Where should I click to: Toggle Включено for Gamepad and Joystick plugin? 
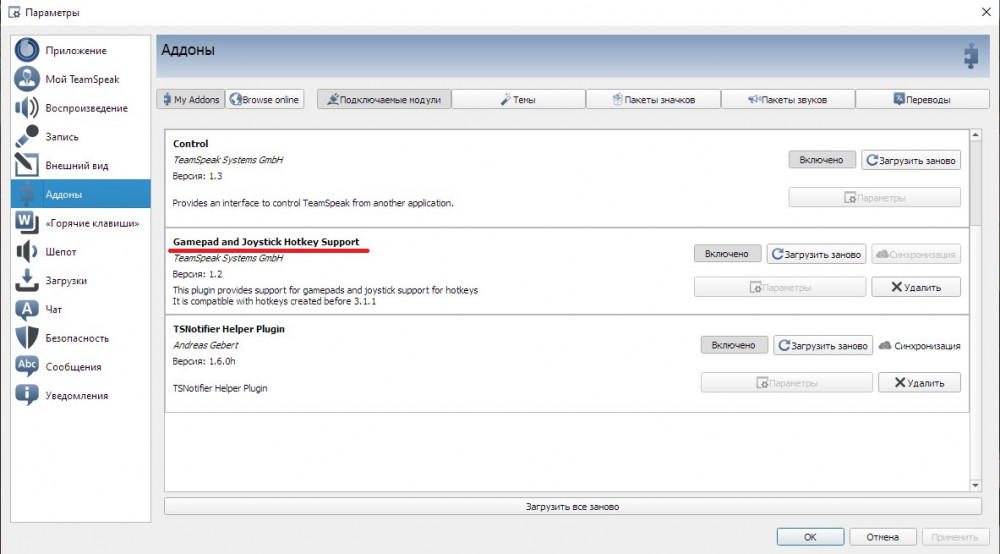click(x=727, y=254)
